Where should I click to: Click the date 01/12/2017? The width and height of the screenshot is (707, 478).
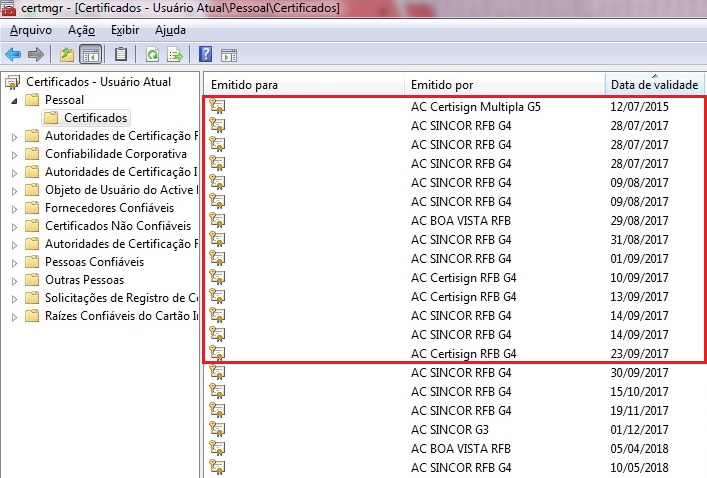(639, 429)
